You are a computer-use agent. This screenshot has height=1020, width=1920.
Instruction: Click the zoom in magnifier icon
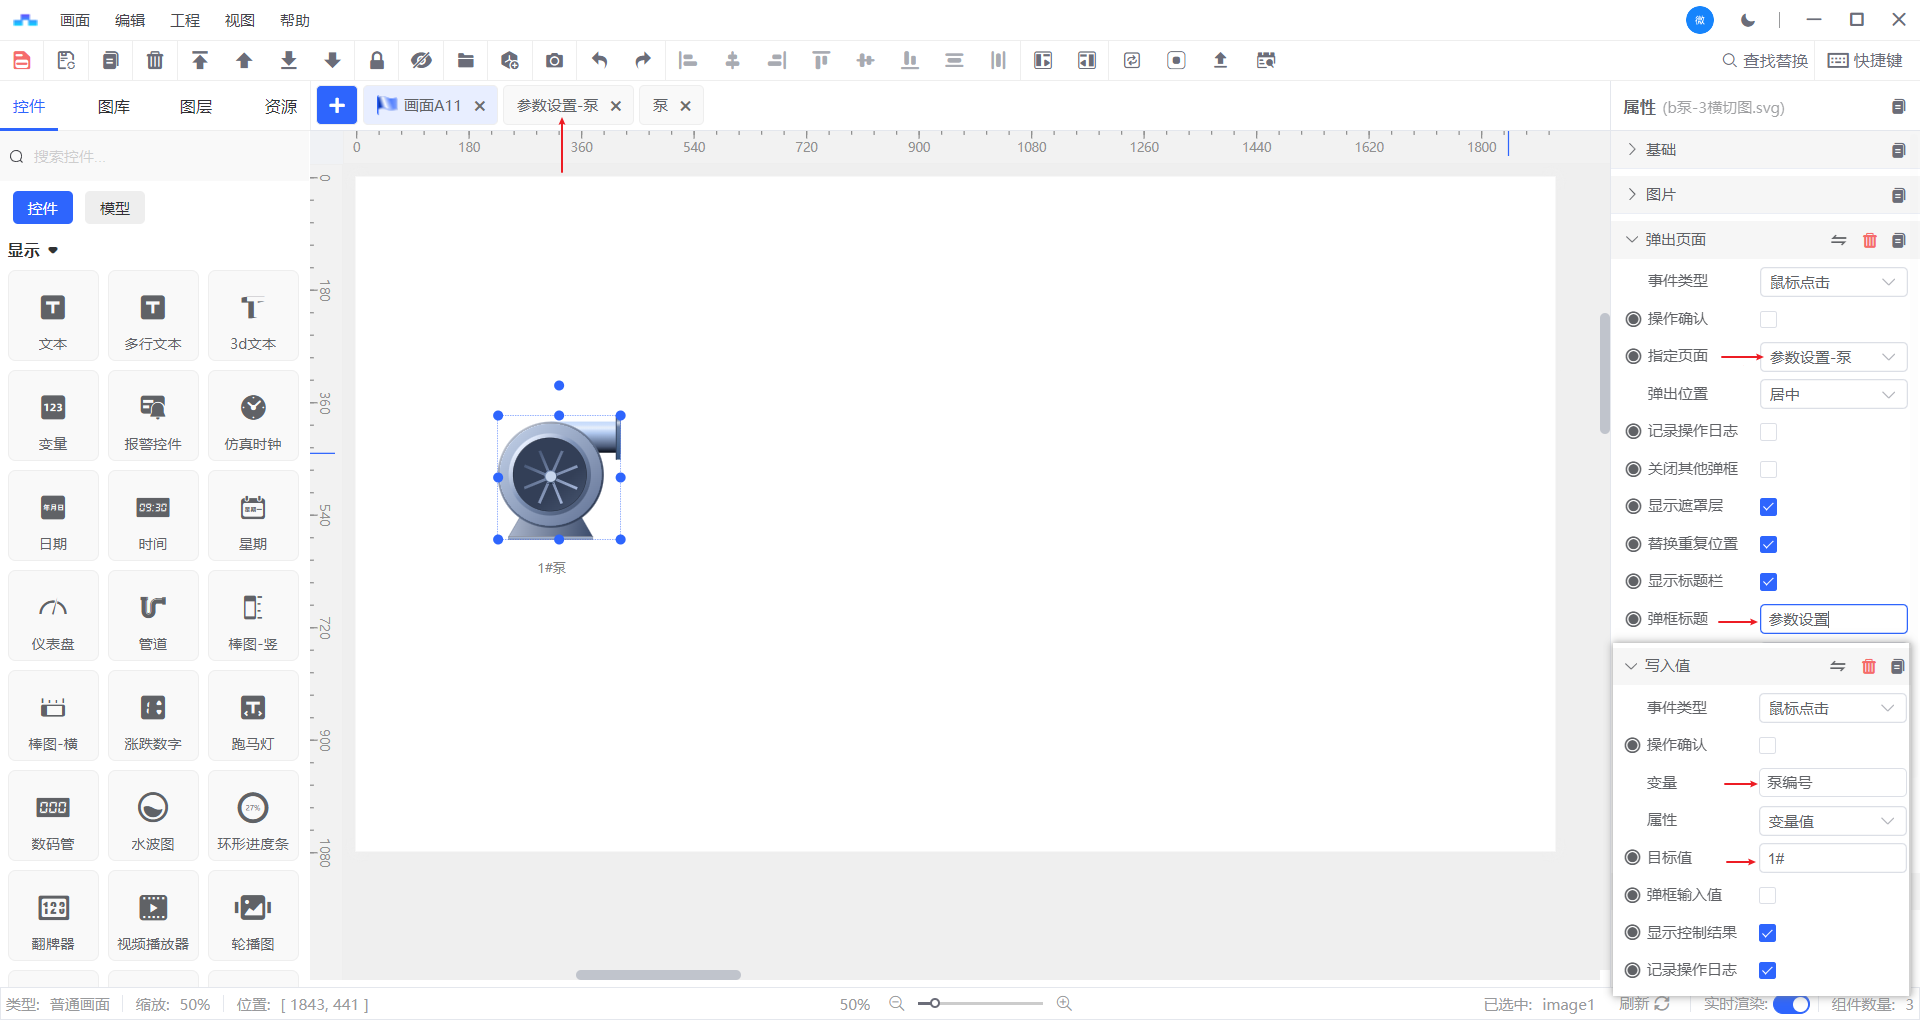[x=1064, y=1004]
